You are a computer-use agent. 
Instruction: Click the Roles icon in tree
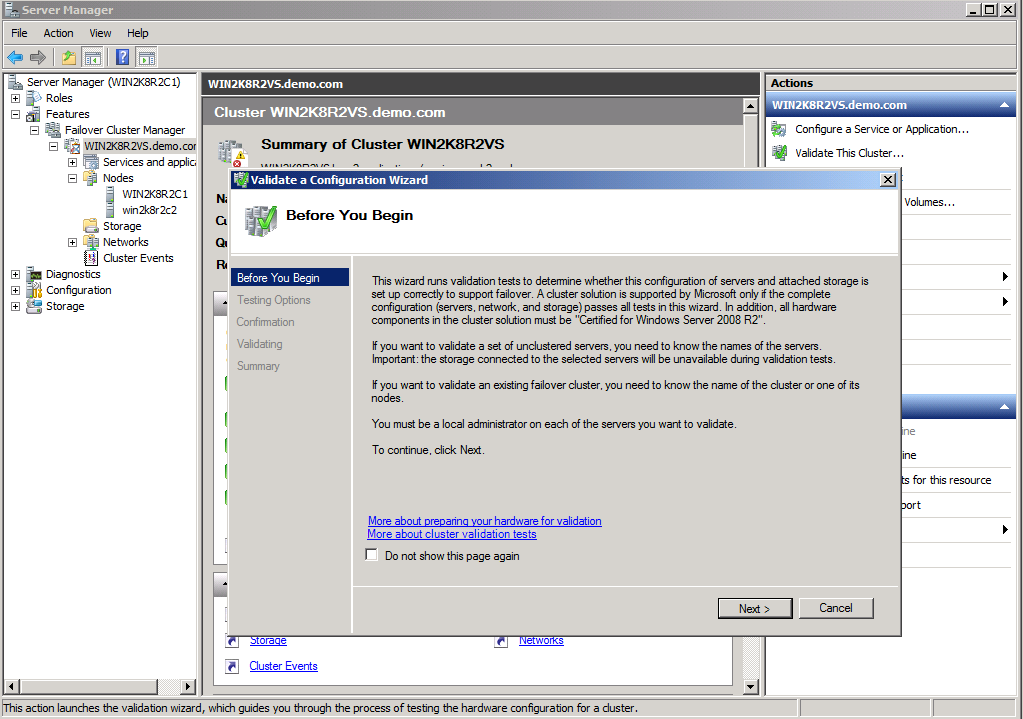34,98
